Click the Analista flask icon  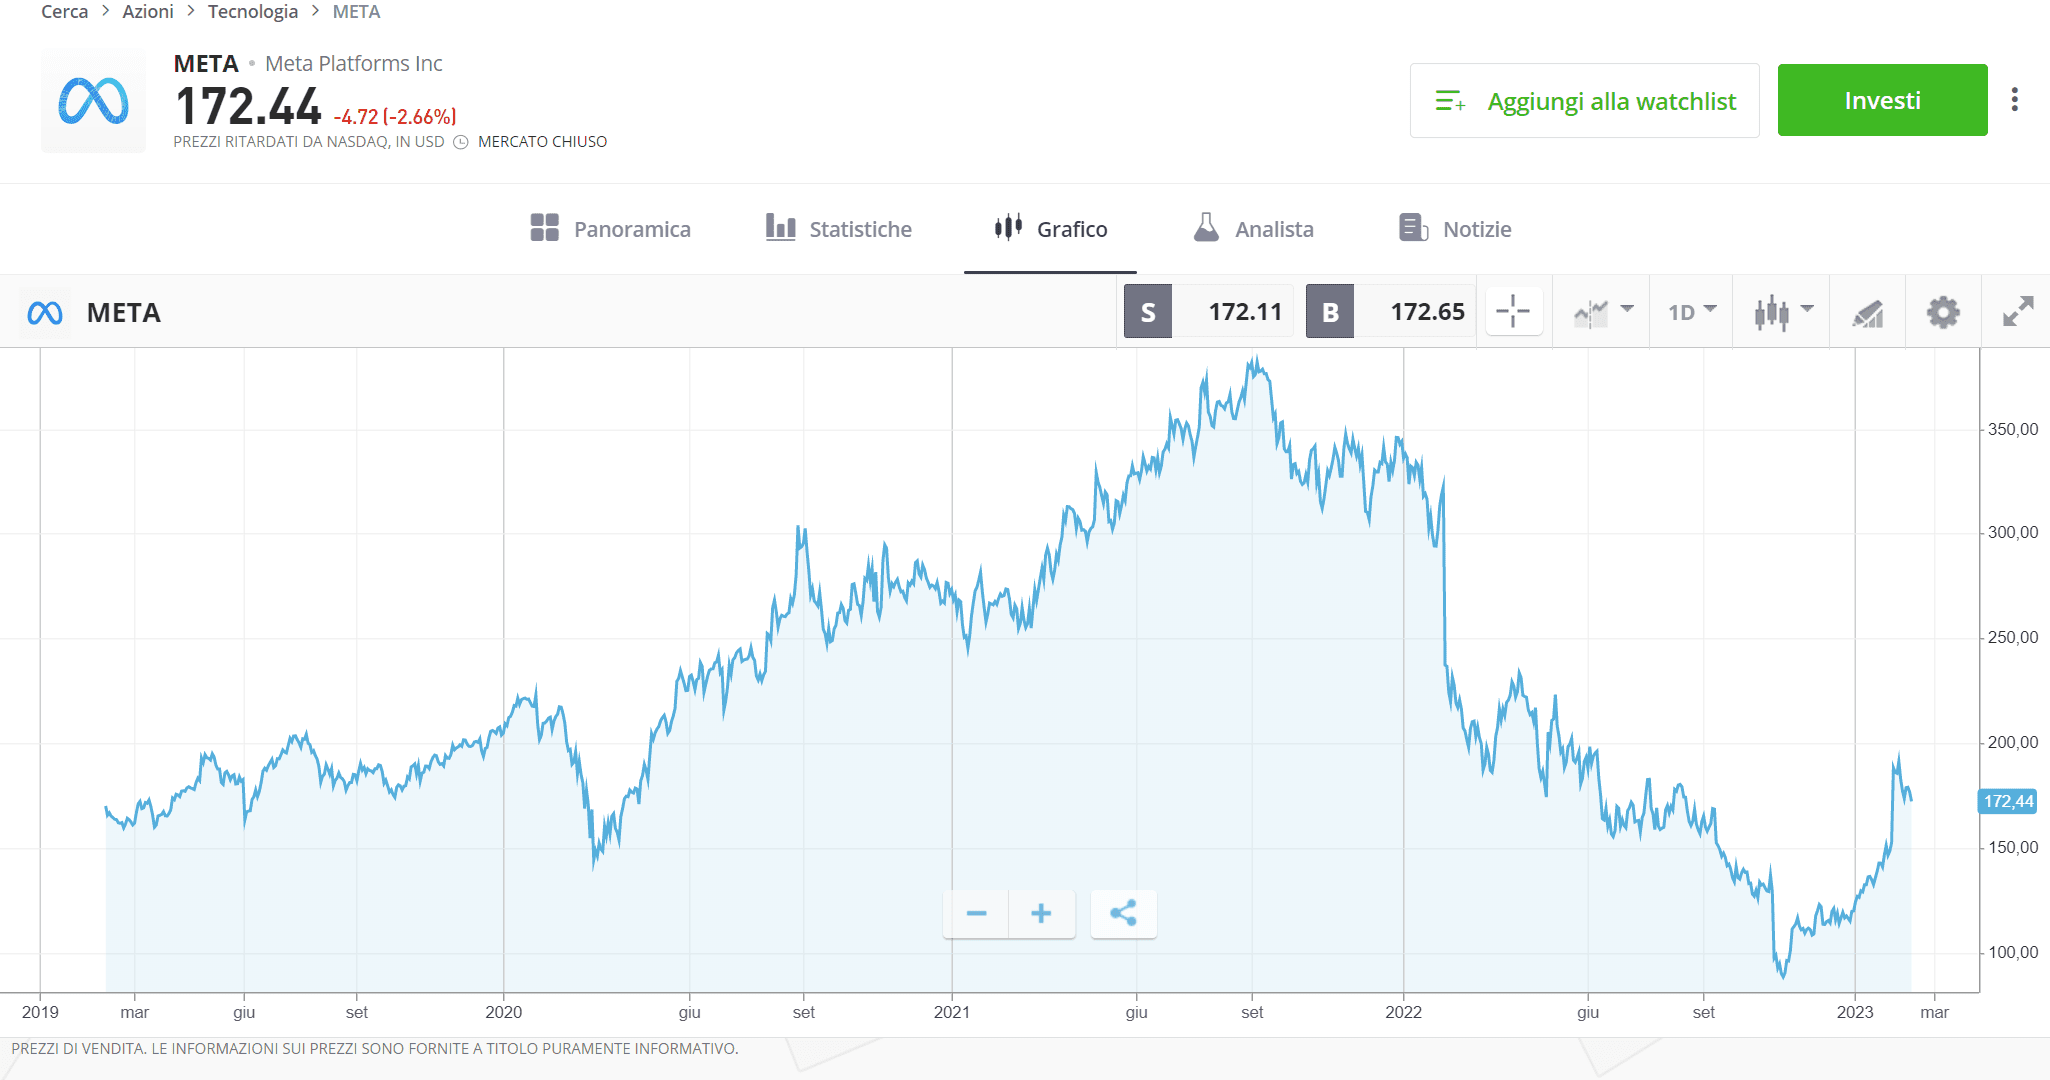click(1206, 227)
